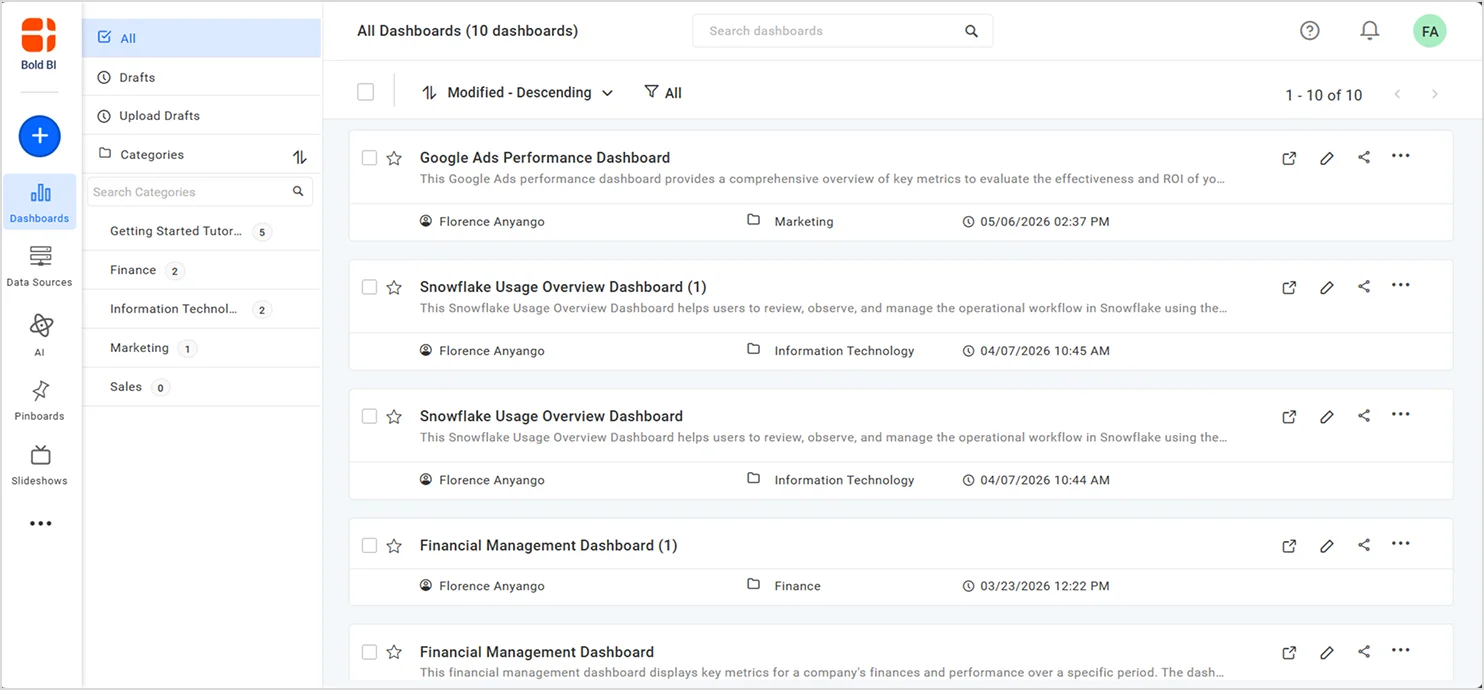Open the notifications bell
This screenshot has height=690, width=1484.
(x=1370, y=31)
